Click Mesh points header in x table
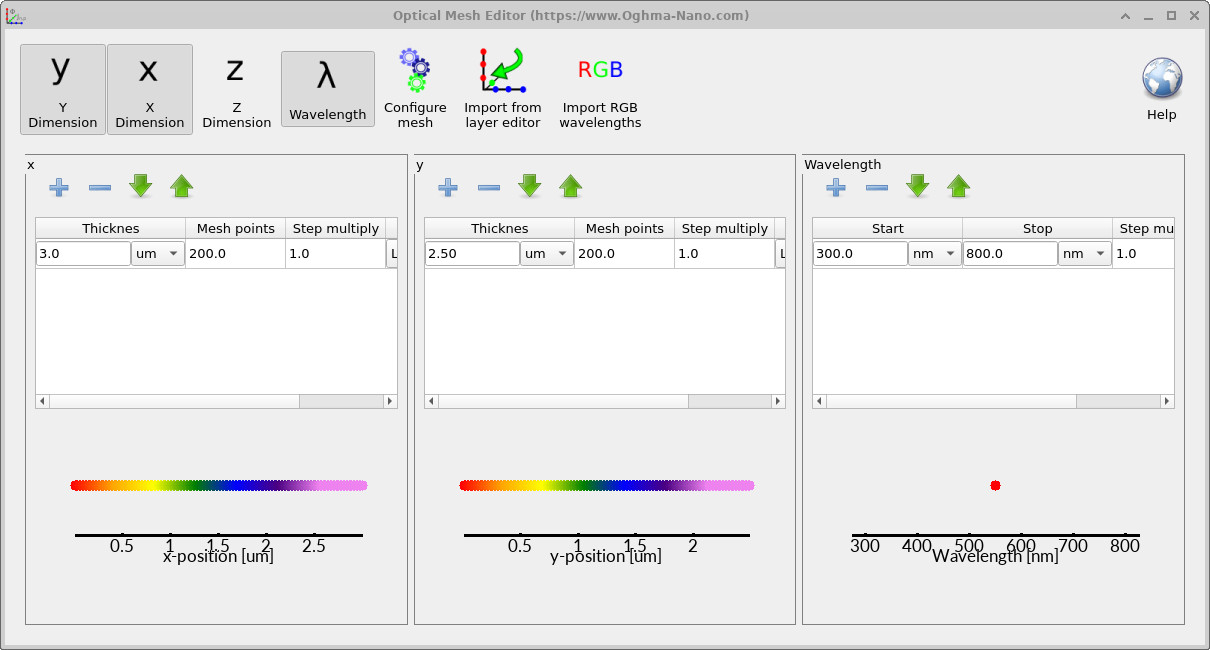The height and width of the screenshot is (650, 1210). click(236, 229)
